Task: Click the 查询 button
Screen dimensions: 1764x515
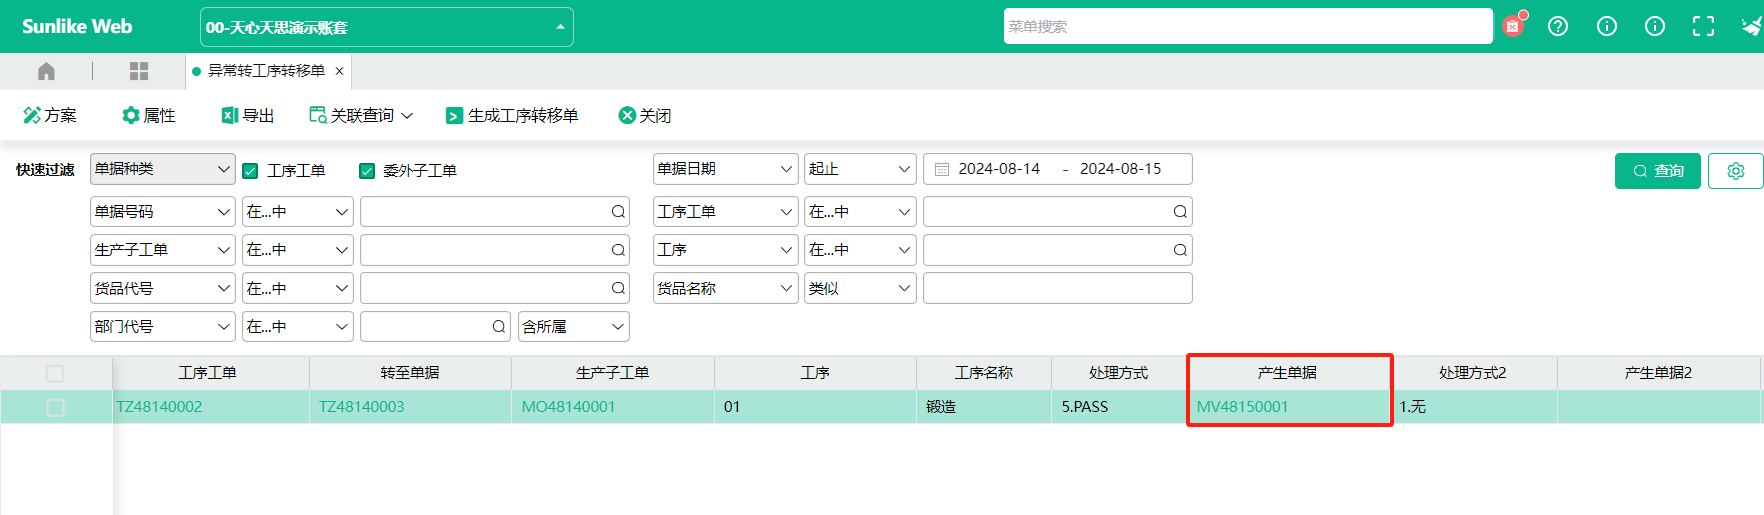Action: (x=1658, y=171)
